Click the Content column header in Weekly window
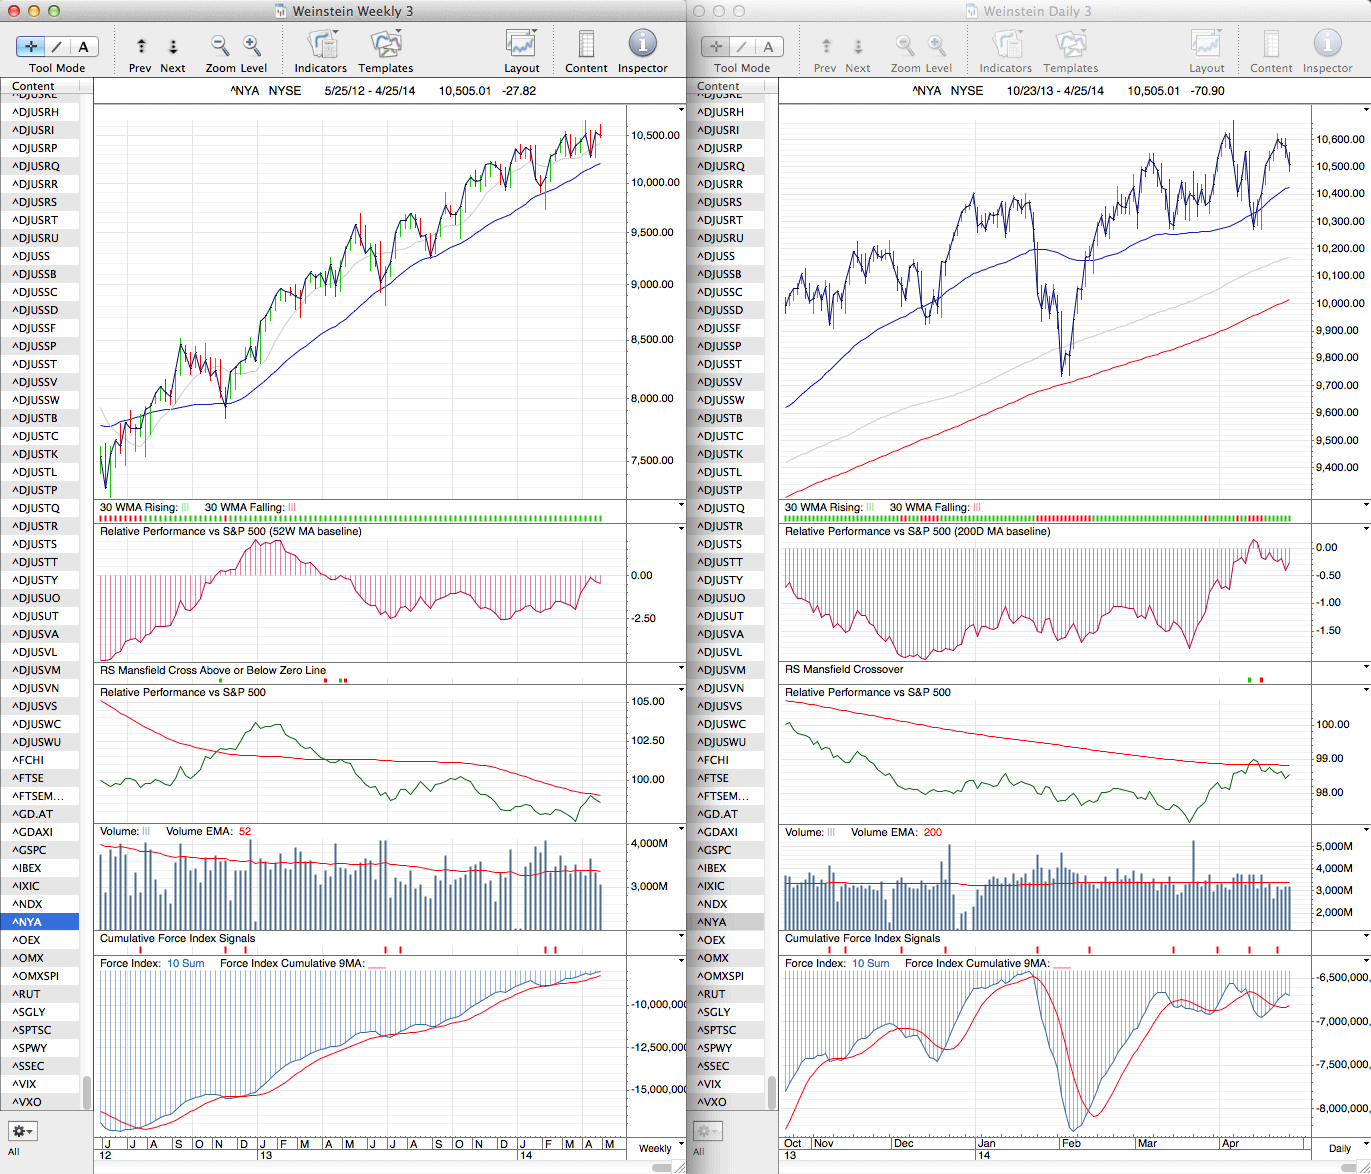Image resolution: width=1371 pixels, height=1174 pixels. tap(34, 86)
